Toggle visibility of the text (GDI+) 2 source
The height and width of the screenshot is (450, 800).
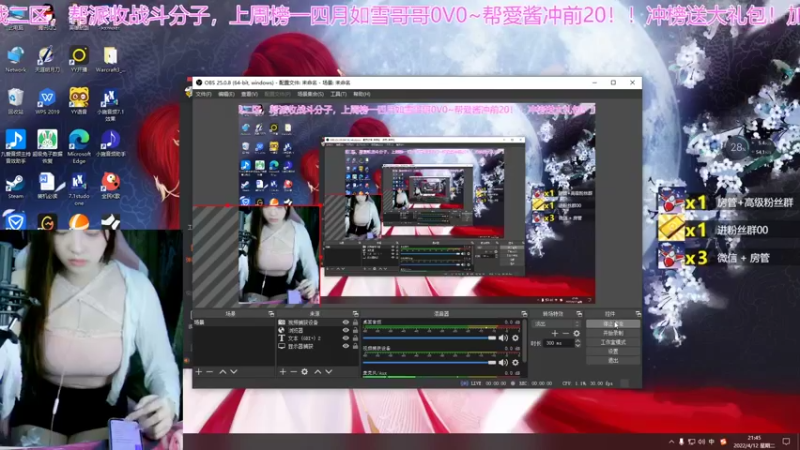(x=346, y=338)
